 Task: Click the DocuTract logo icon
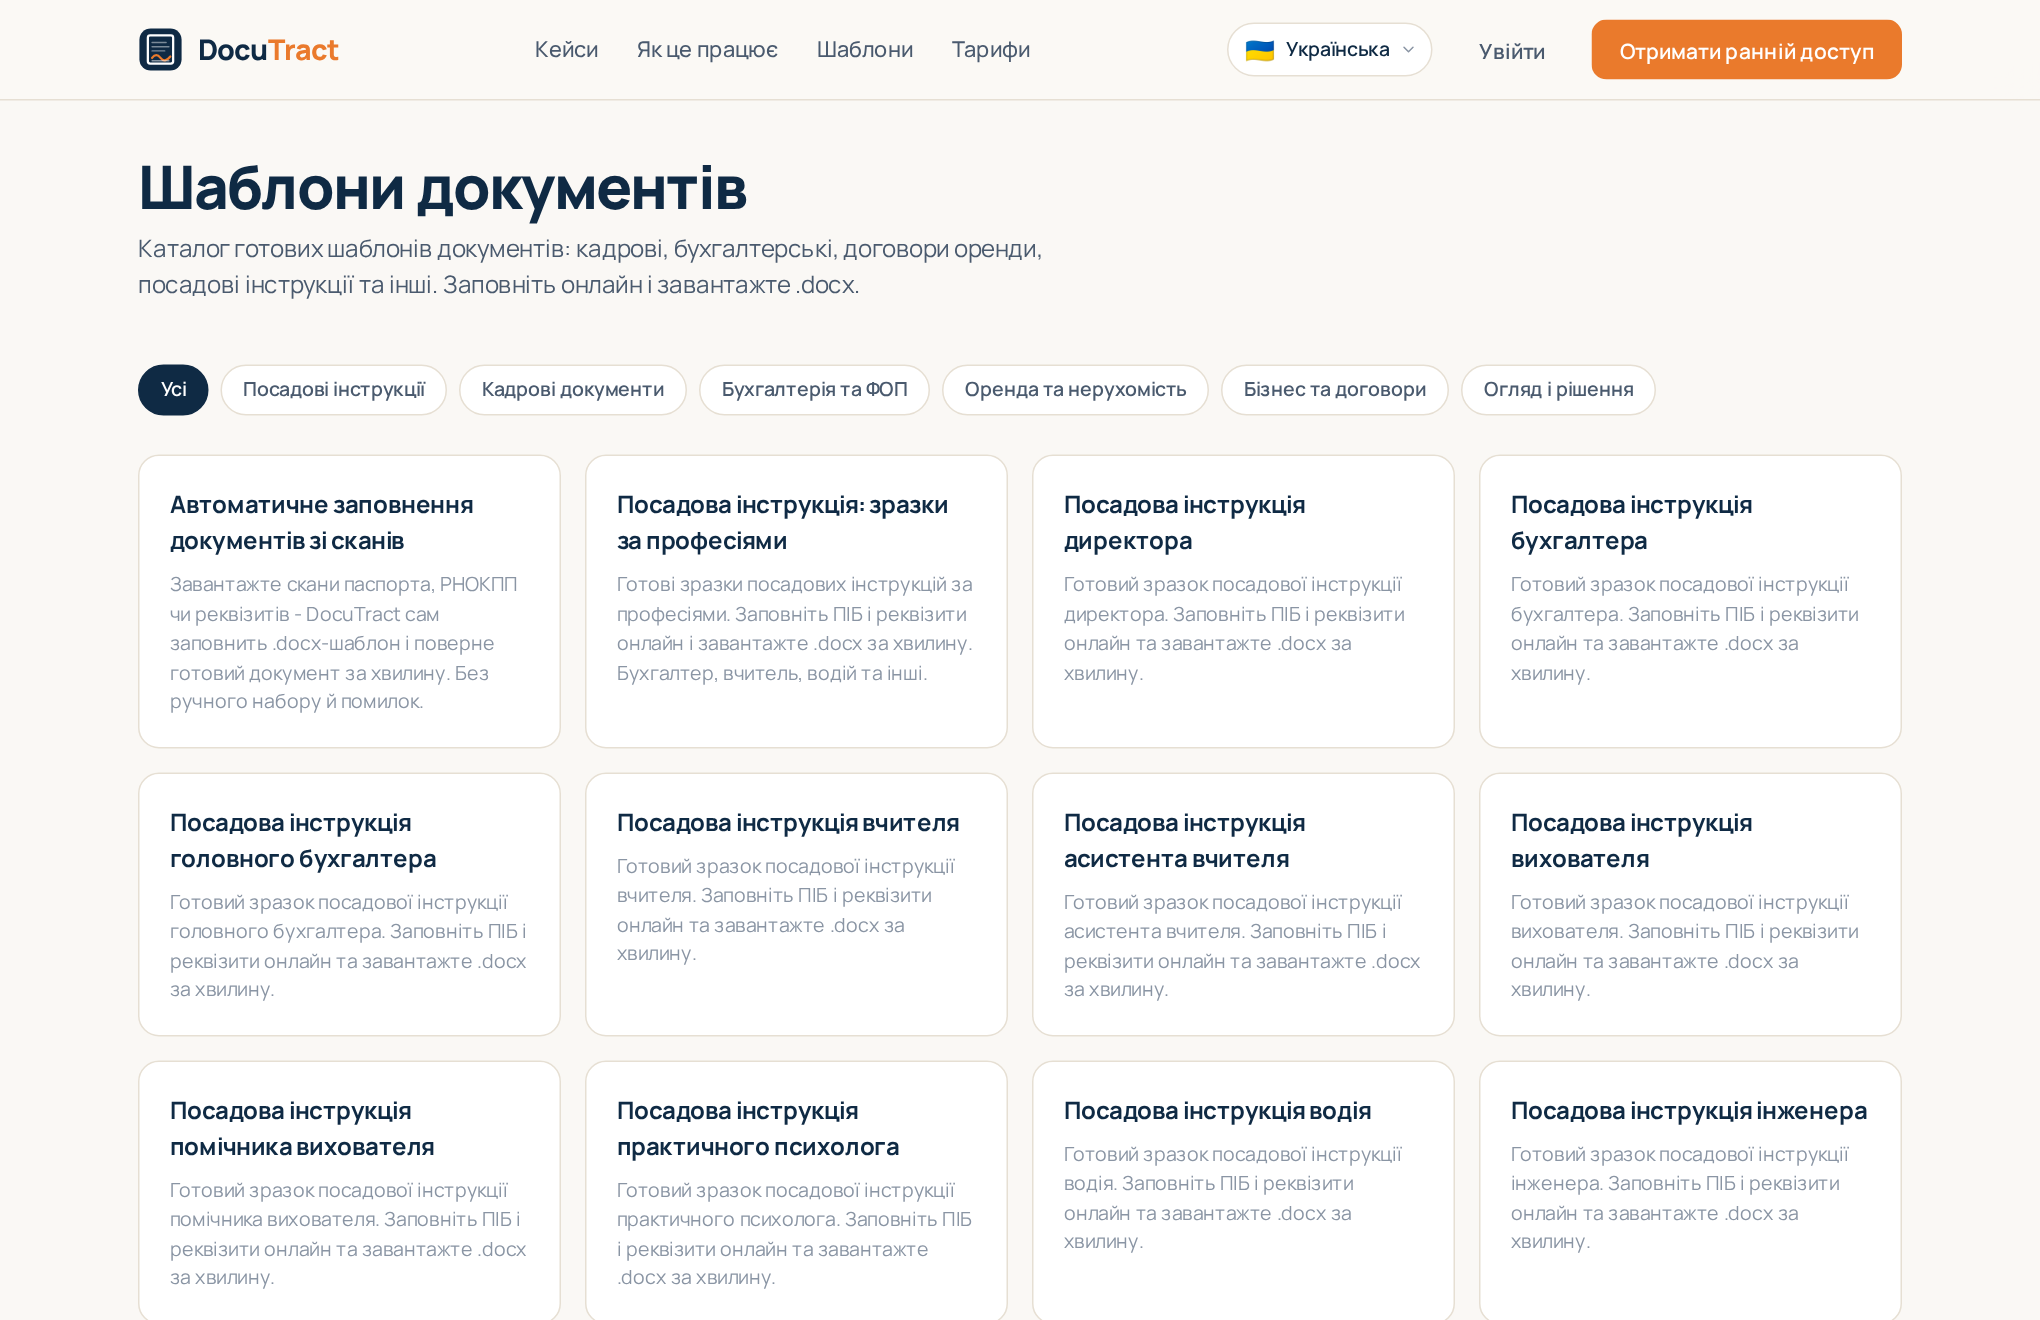(160, 50)
